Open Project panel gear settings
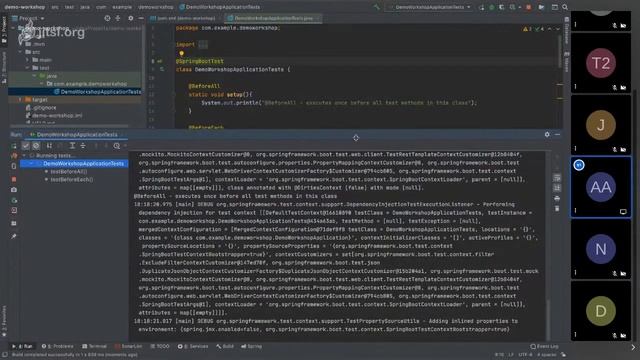This screenshot has height=360, width=640. click(131, 18)
